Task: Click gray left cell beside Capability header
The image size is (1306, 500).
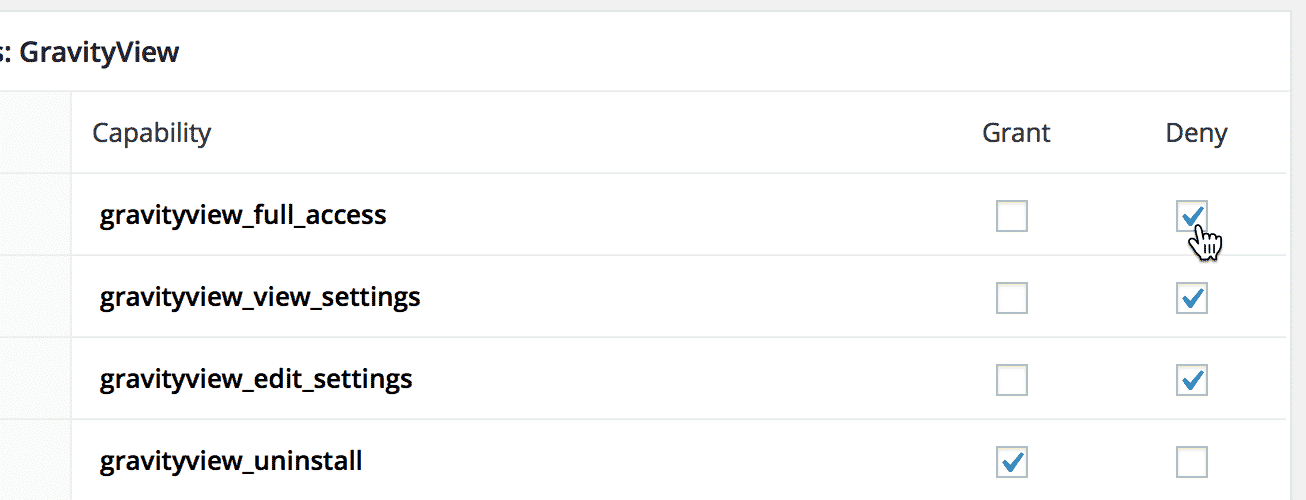Action: pos(35,133)
